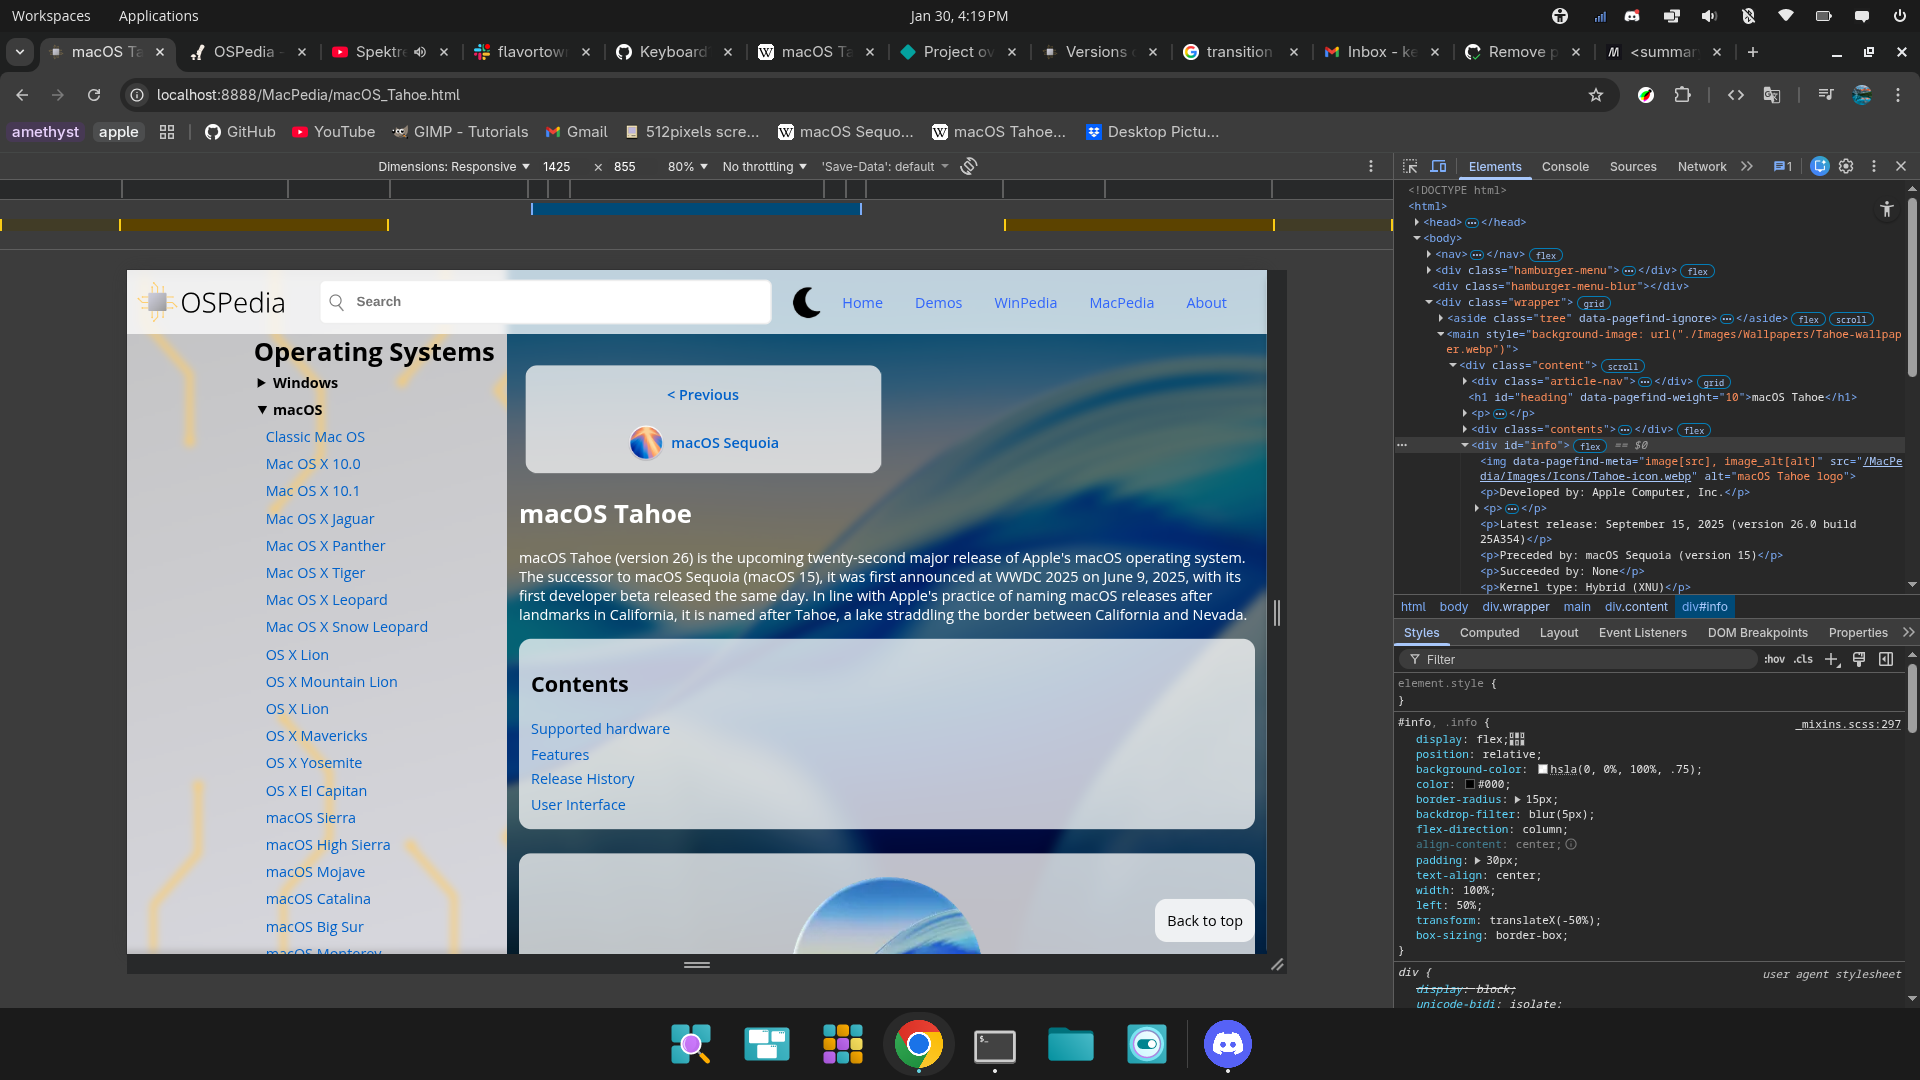Expand the Windows tree in sidebar

point(262,383)
